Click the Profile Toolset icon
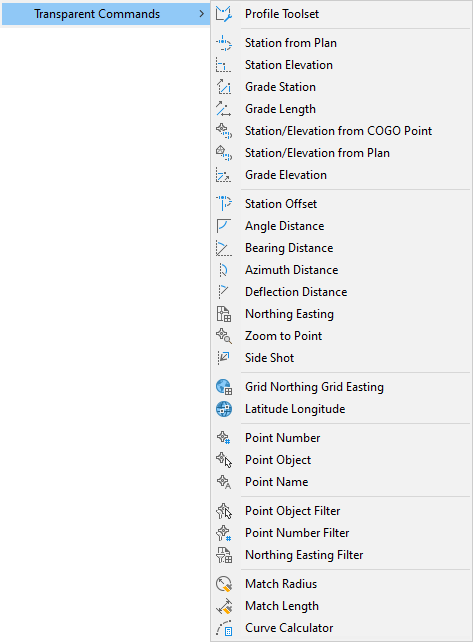 224,14
